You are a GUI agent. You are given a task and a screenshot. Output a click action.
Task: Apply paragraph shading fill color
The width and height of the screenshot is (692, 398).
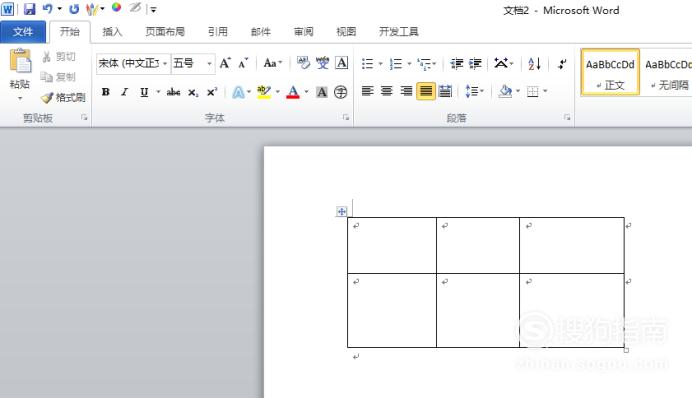coord(505,91)
